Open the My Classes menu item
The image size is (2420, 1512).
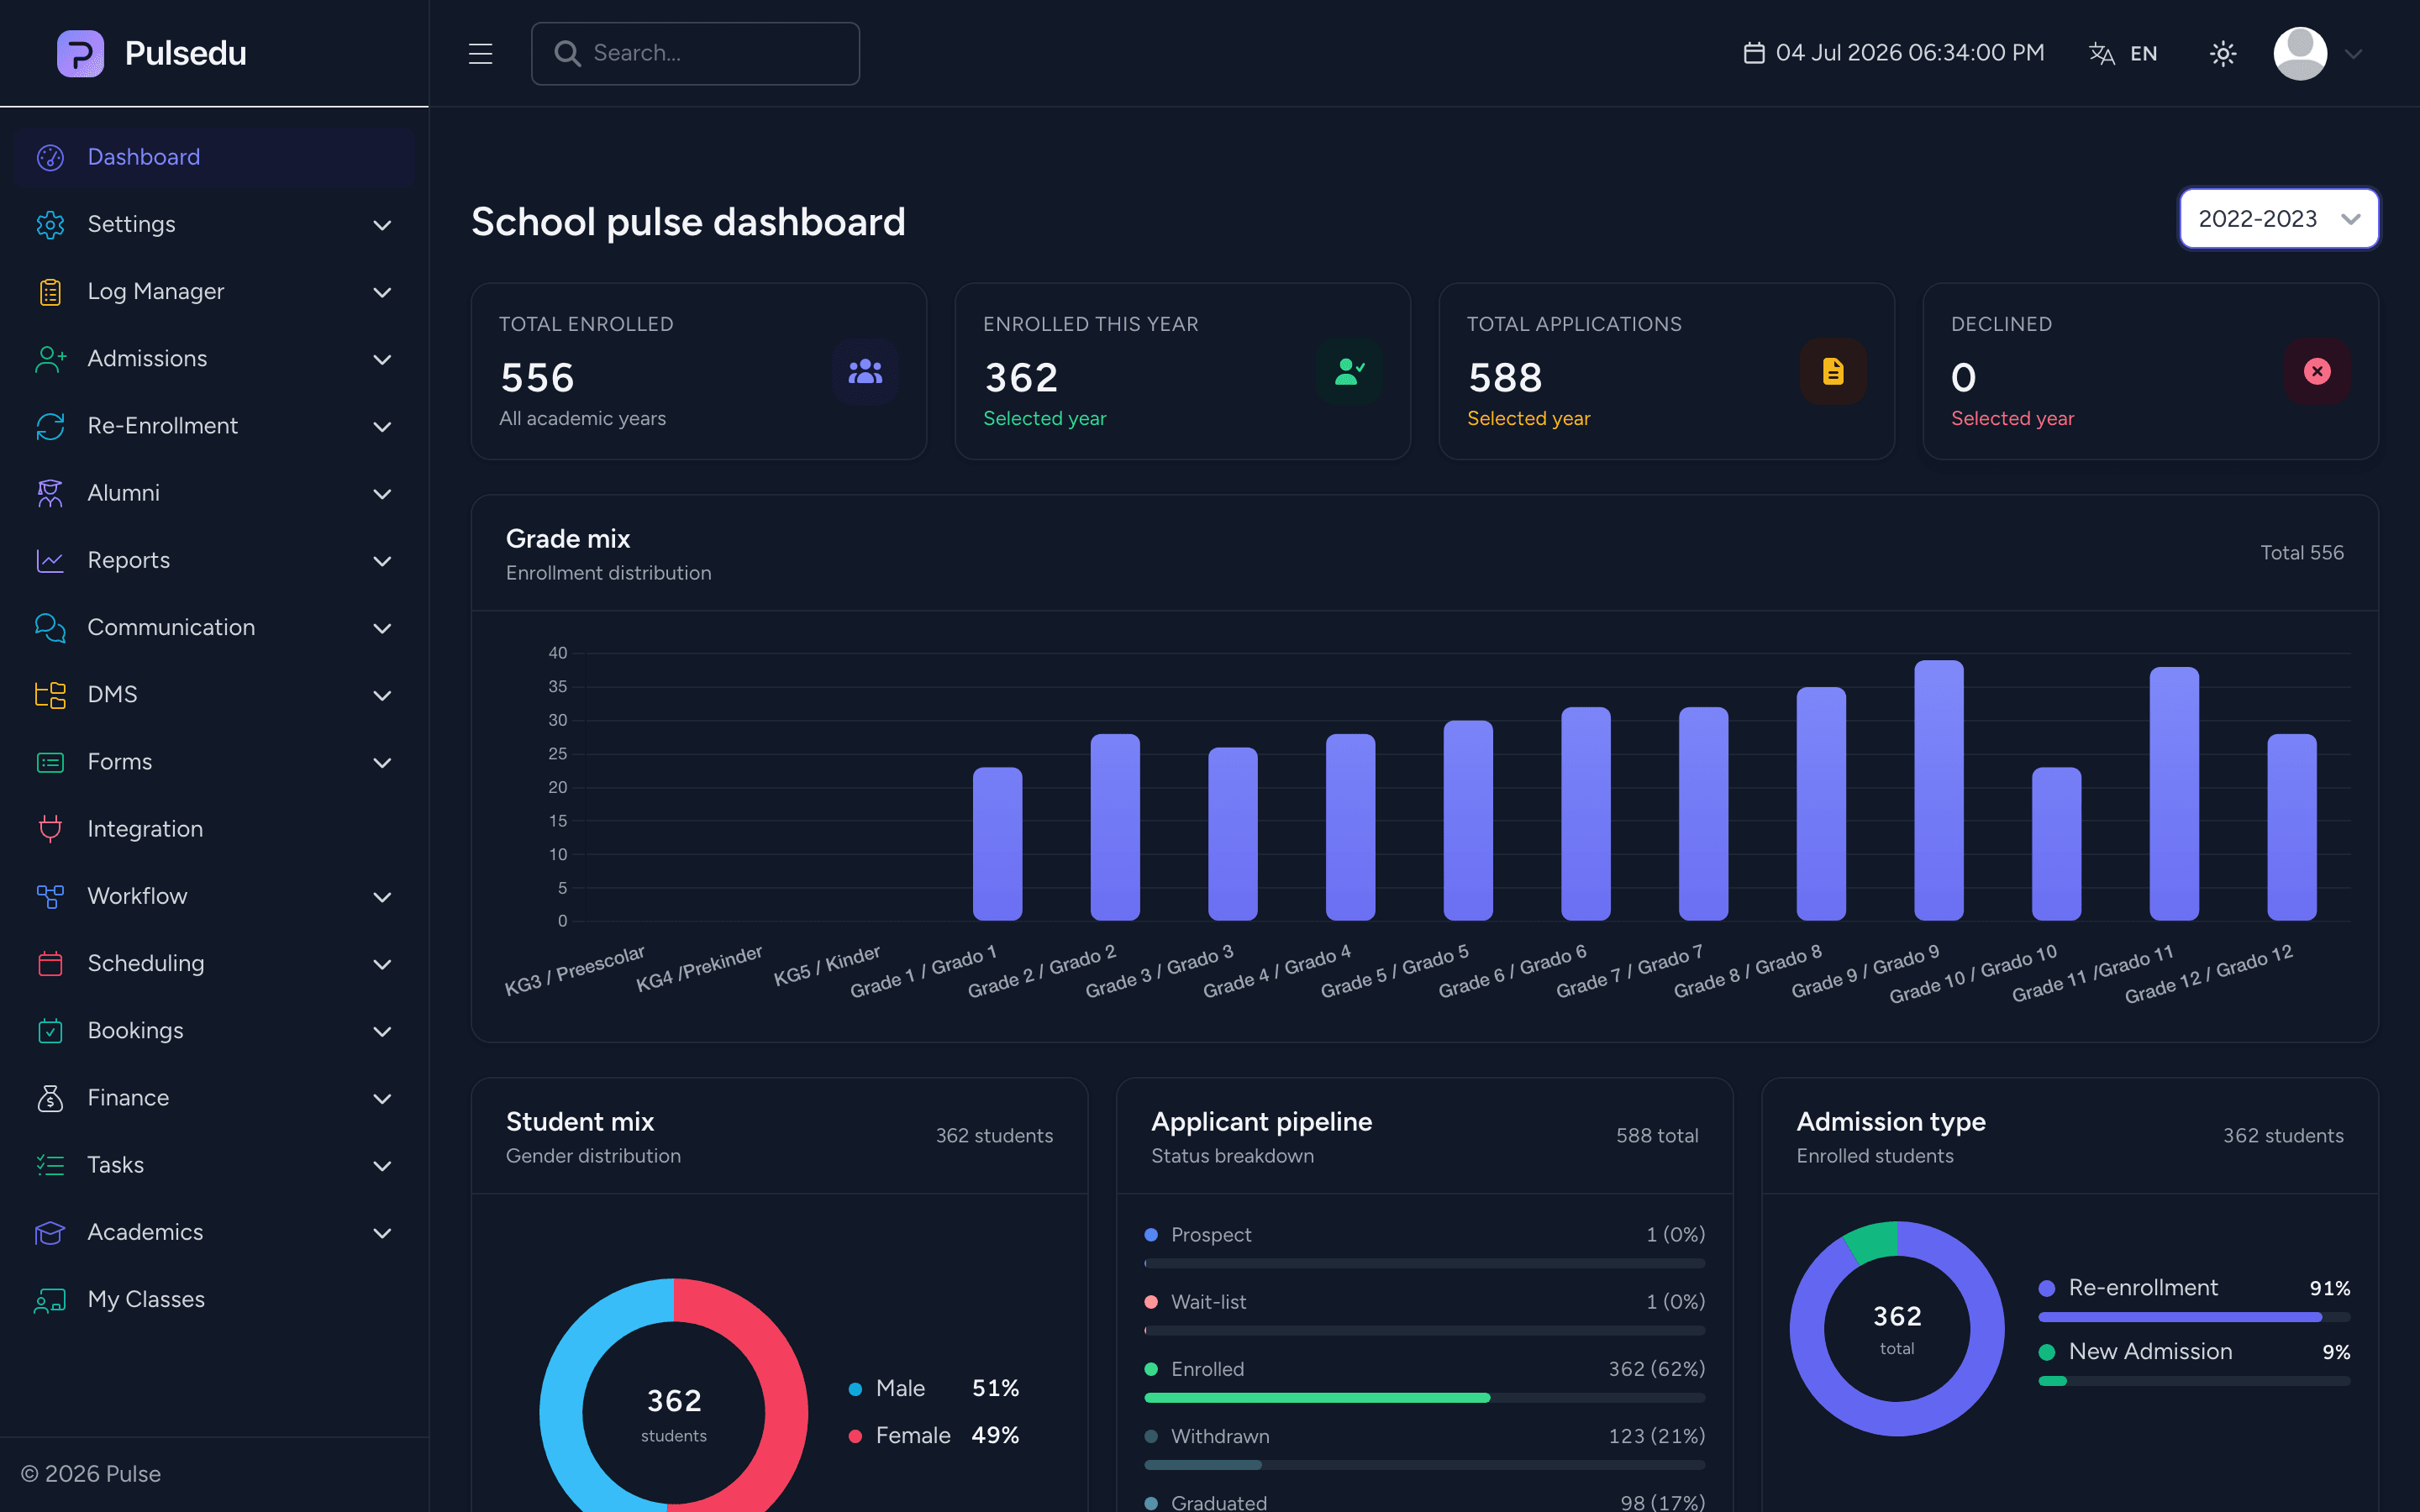click(214, 1299)
